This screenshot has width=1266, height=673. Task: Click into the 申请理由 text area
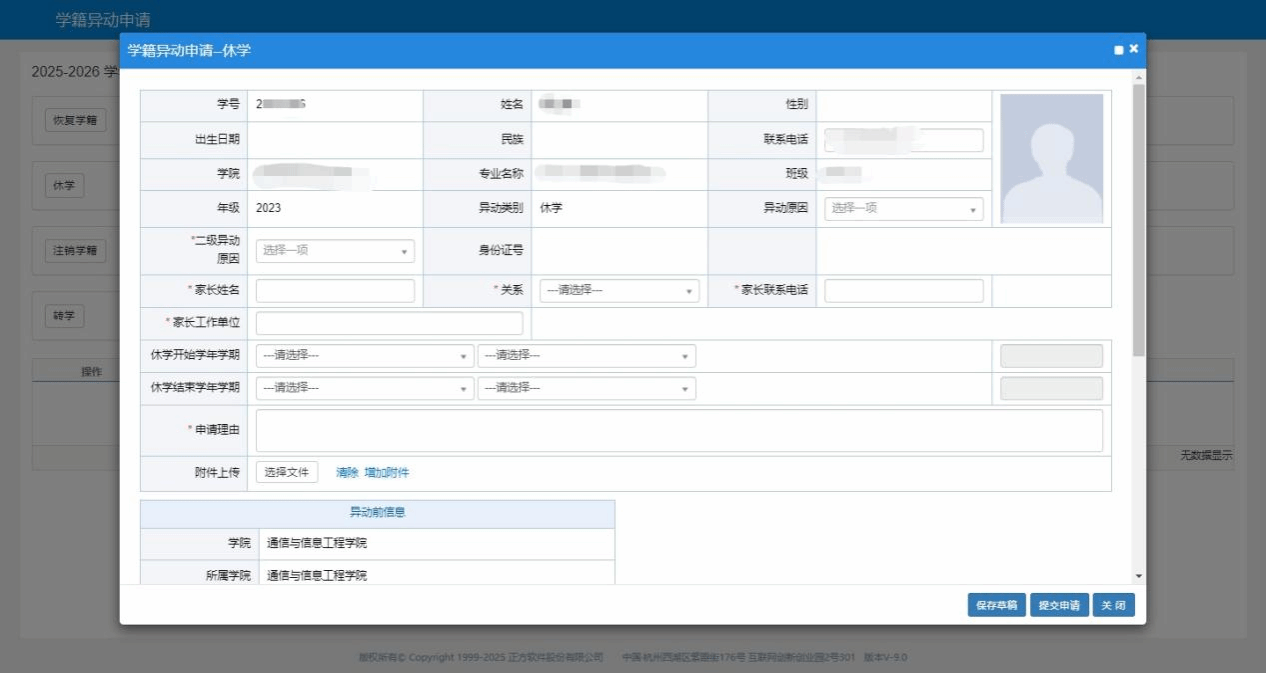679,430
